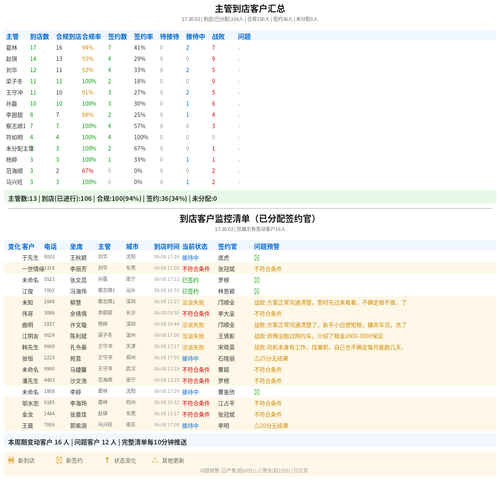This screenshot has width=500, height=493.
Task: Click green status icon for 06-08 17:13 row
Action: [257, 280]
